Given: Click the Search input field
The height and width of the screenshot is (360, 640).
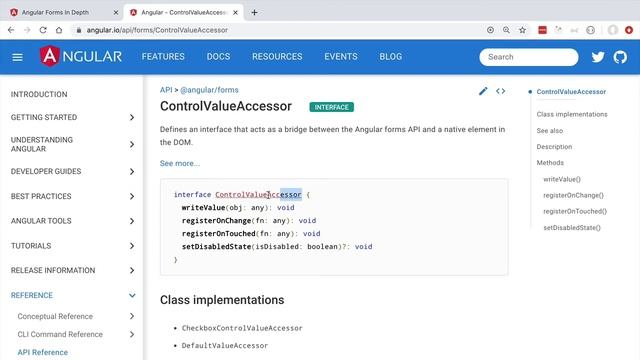Looking at the screenshot, I should click(529, 57).
